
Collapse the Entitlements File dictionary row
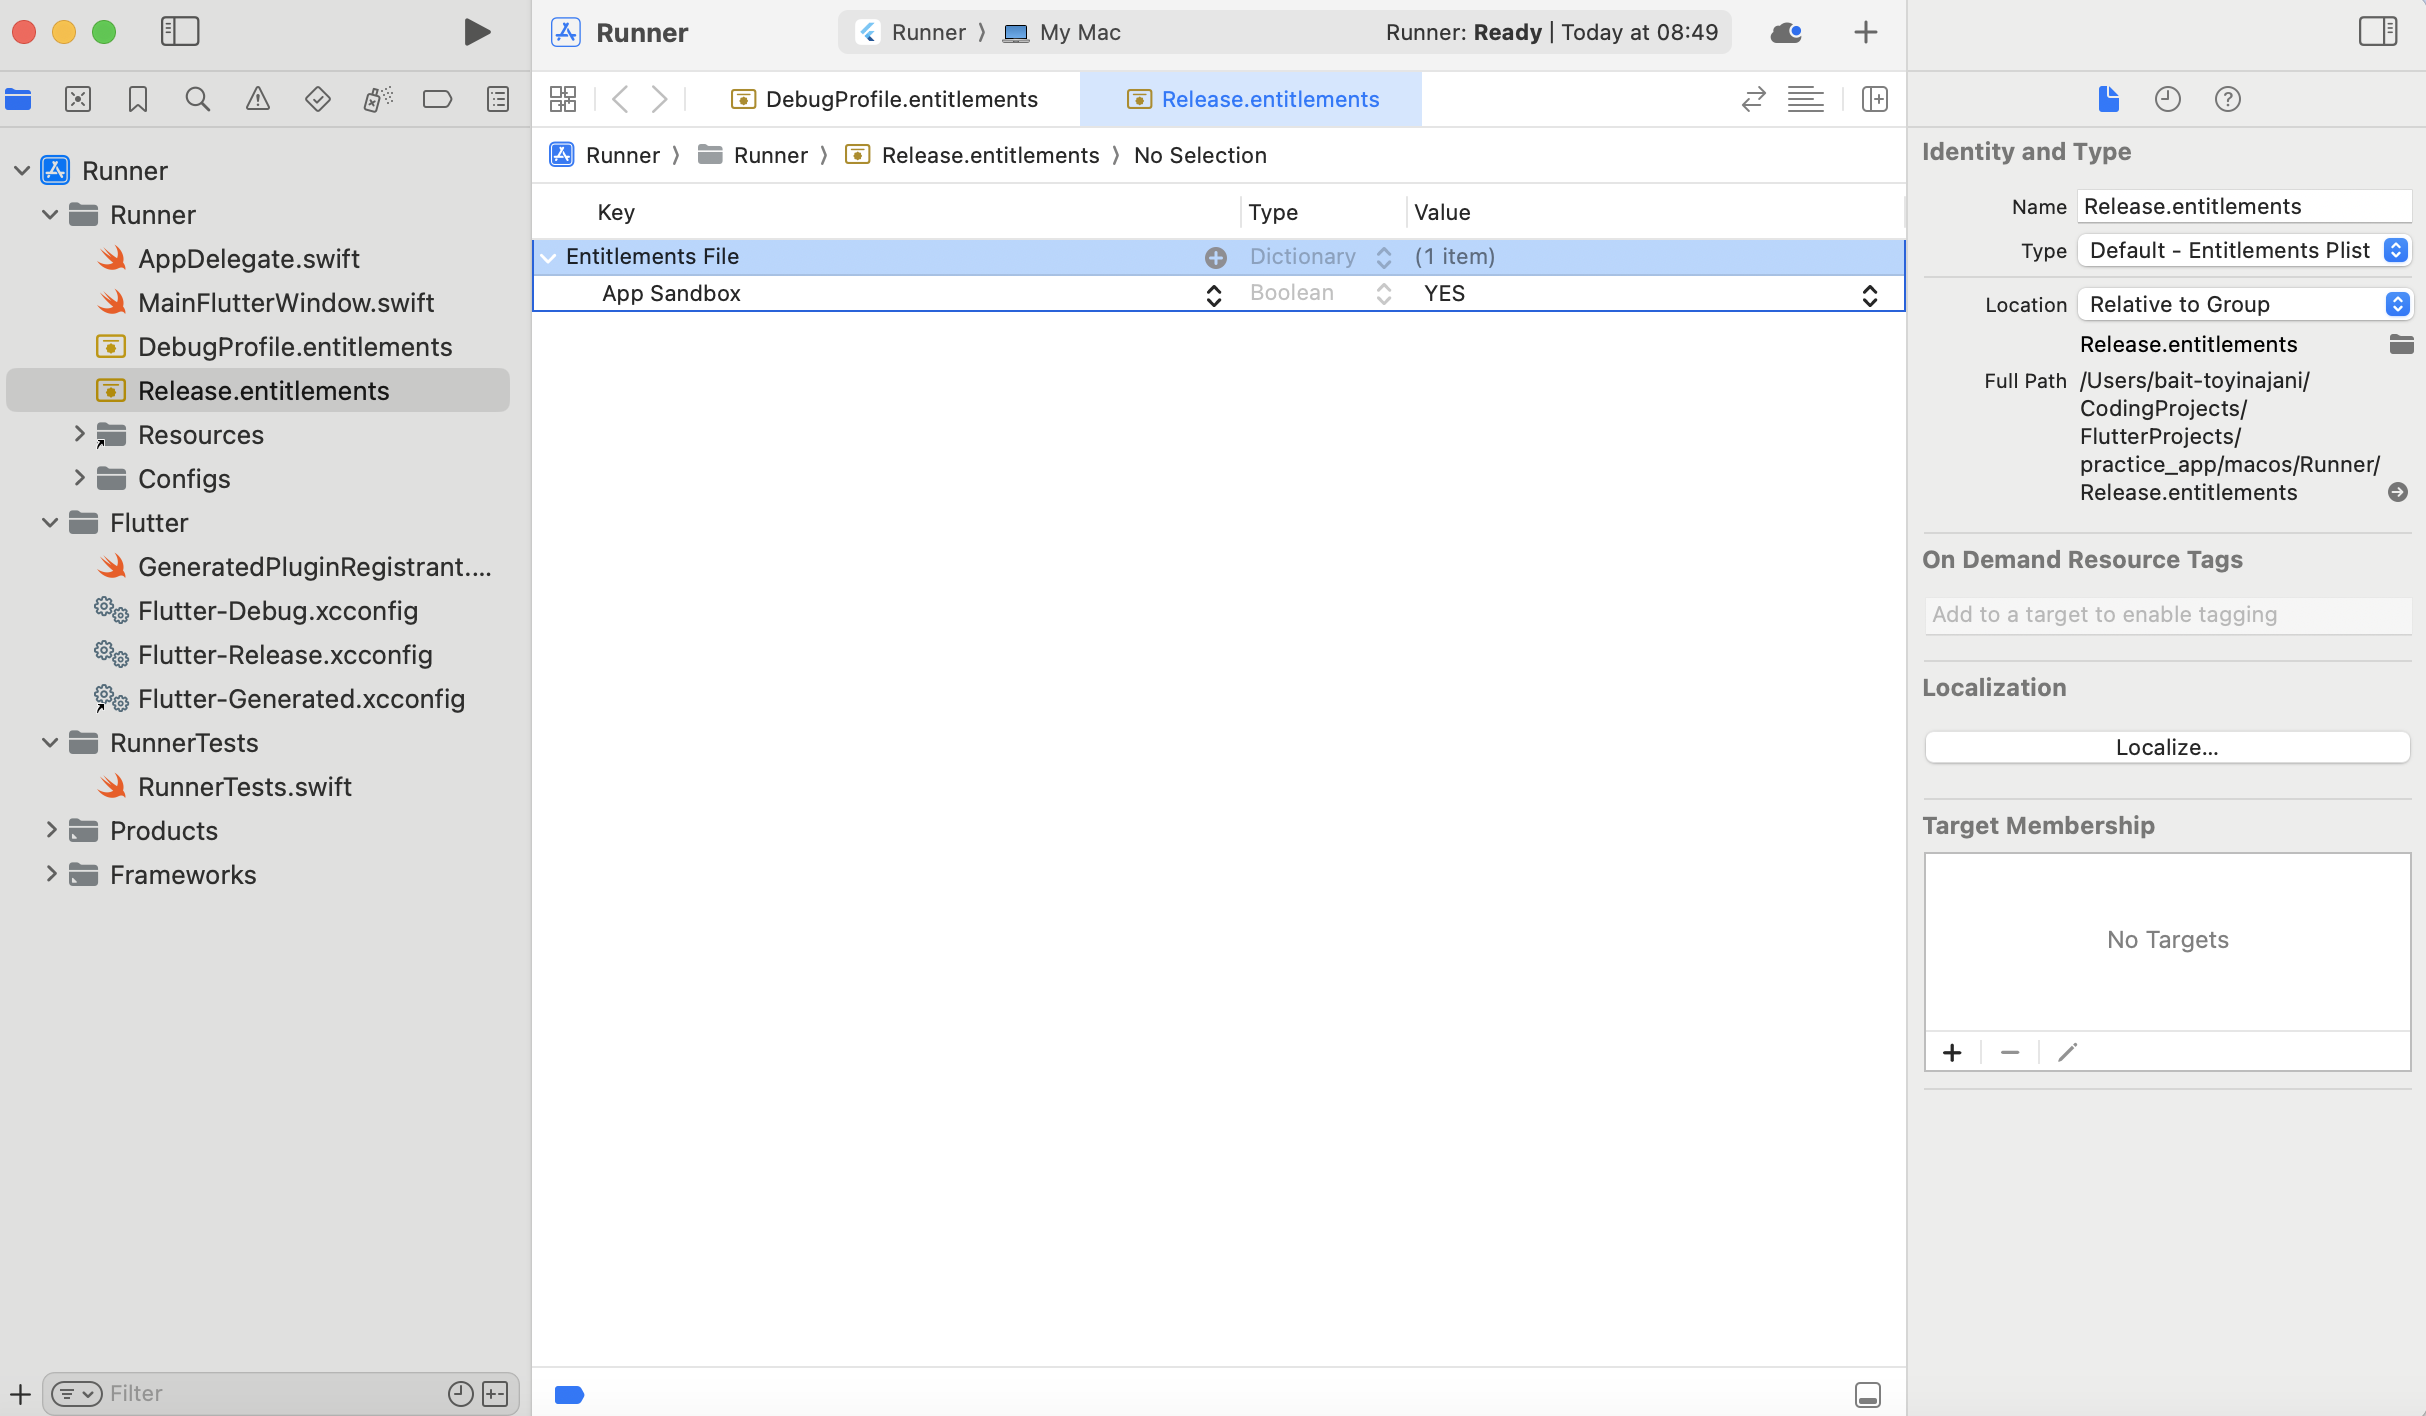click(548, 257)
